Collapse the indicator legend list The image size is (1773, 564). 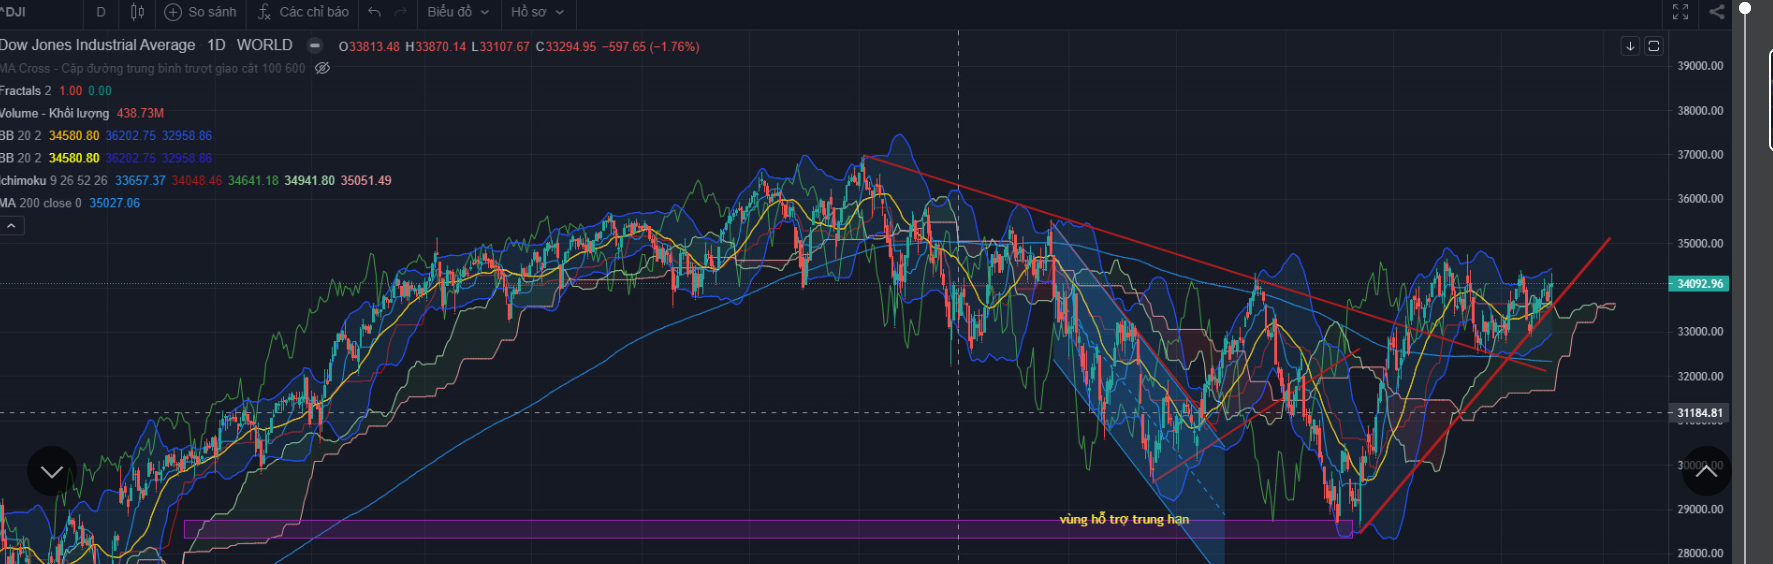(11, 226)
